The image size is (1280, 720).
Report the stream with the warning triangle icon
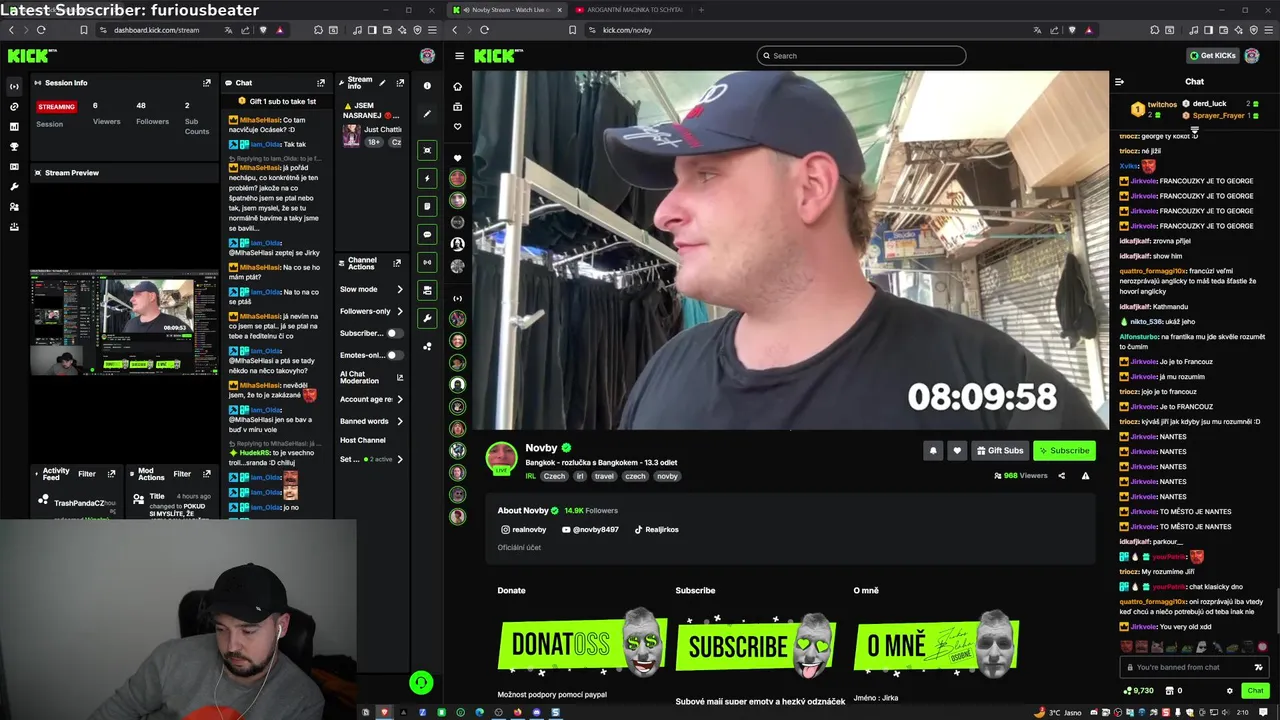[x=1085, y=476]
